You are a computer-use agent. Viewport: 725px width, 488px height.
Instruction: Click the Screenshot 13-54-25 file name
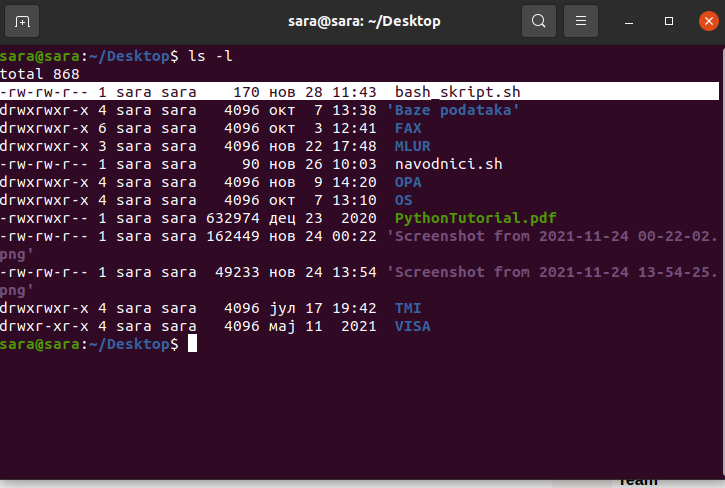pos(552,272)
